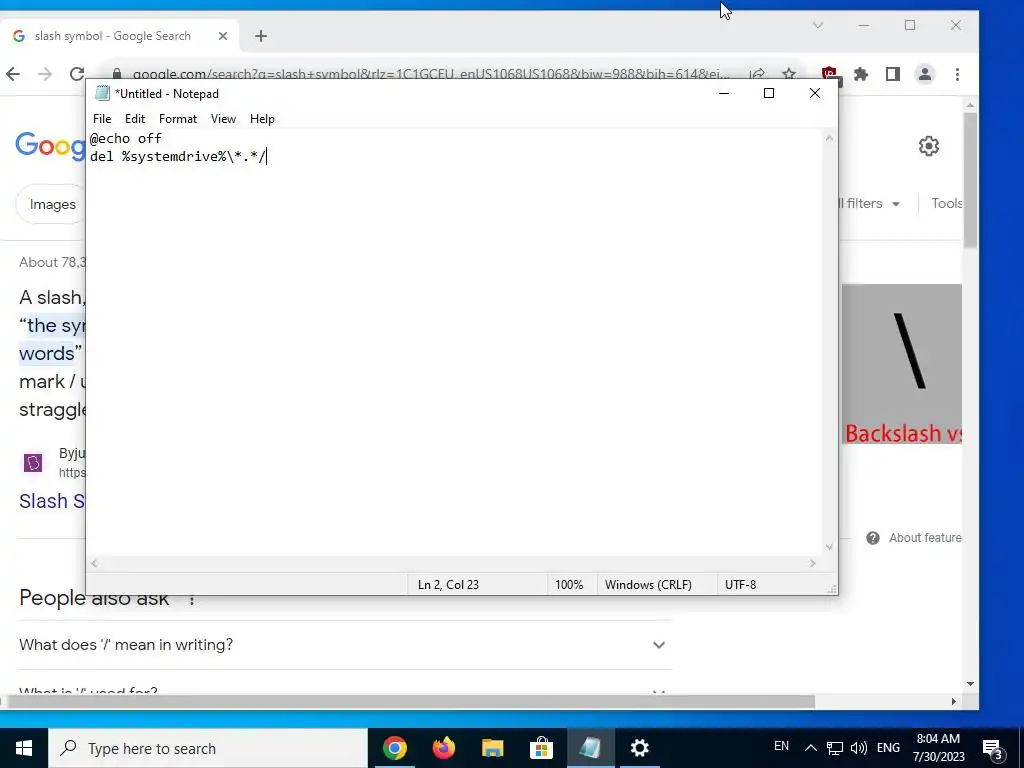Bookmark this page with the star icon
Screen dimensions: 1024x768
tap(789, 74)
